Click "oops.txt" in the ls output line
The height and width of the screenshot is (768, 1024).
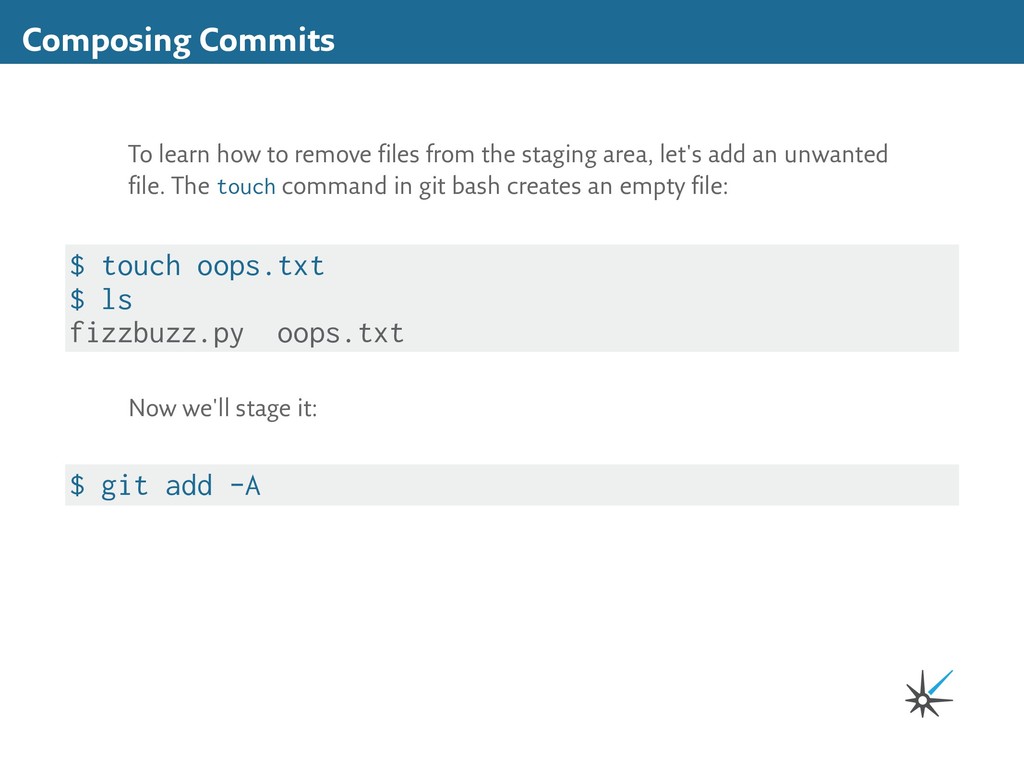tap(341, 333)
